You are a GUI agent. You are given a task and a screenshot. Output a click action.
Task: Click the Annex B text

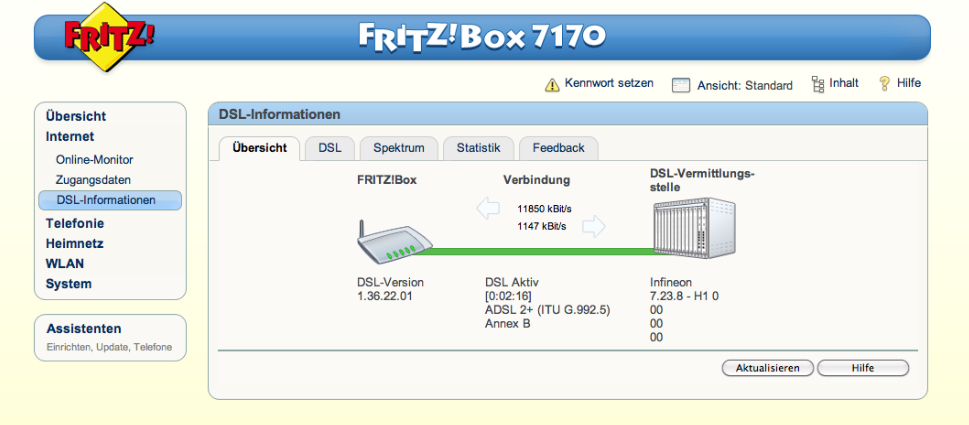pos(507,324)
